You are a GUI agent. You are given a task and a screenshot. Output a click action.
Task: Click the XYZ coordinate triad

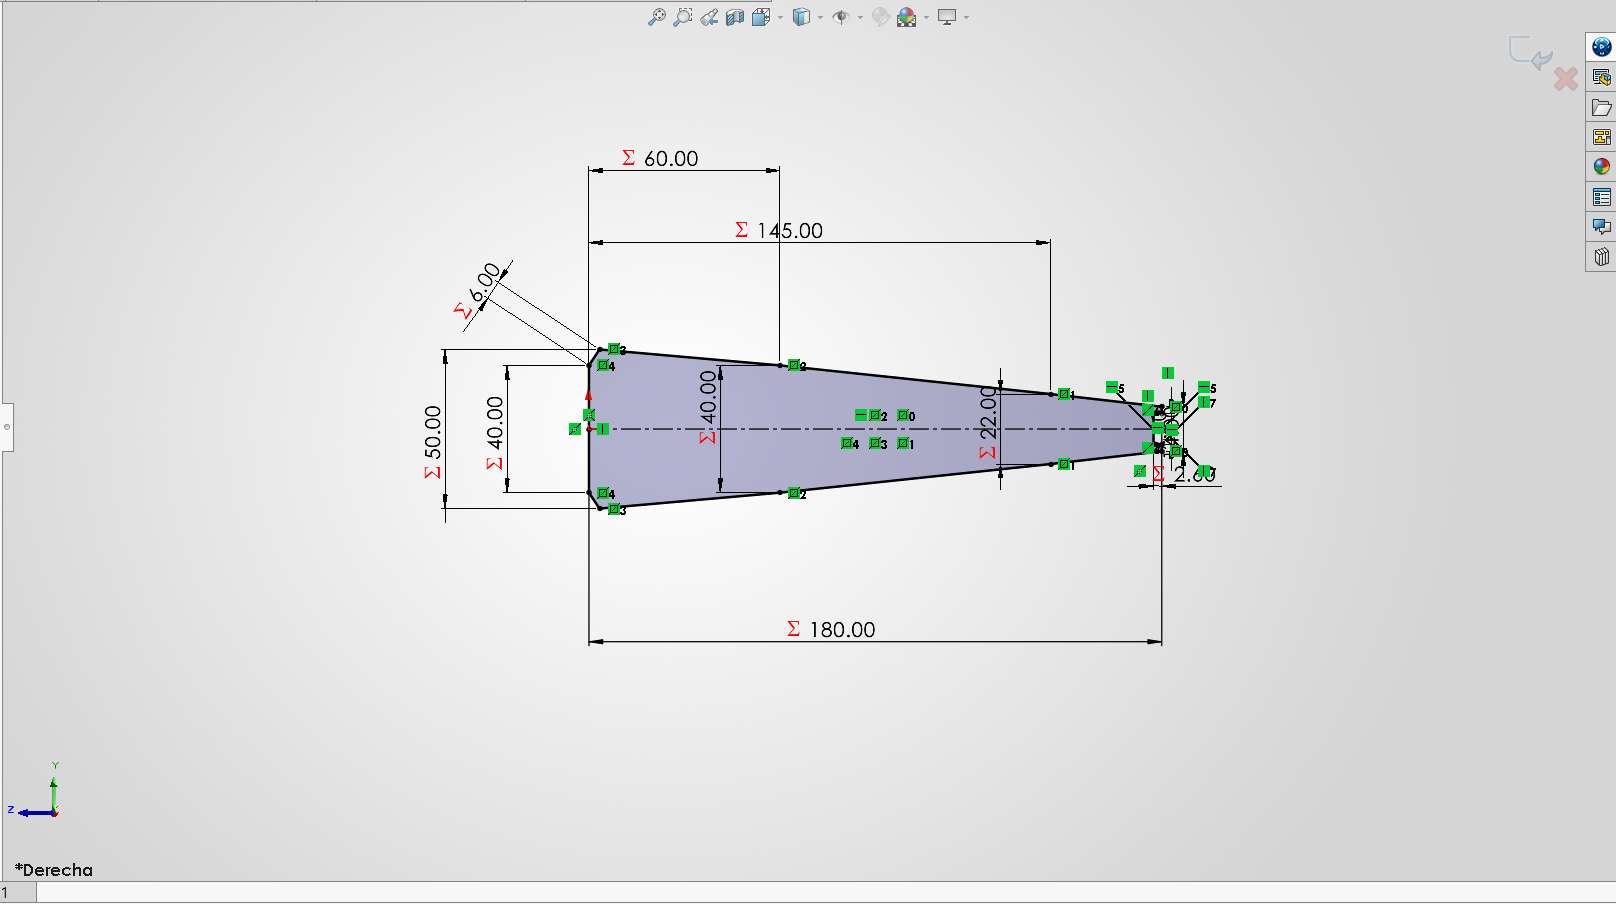(35, 791)
